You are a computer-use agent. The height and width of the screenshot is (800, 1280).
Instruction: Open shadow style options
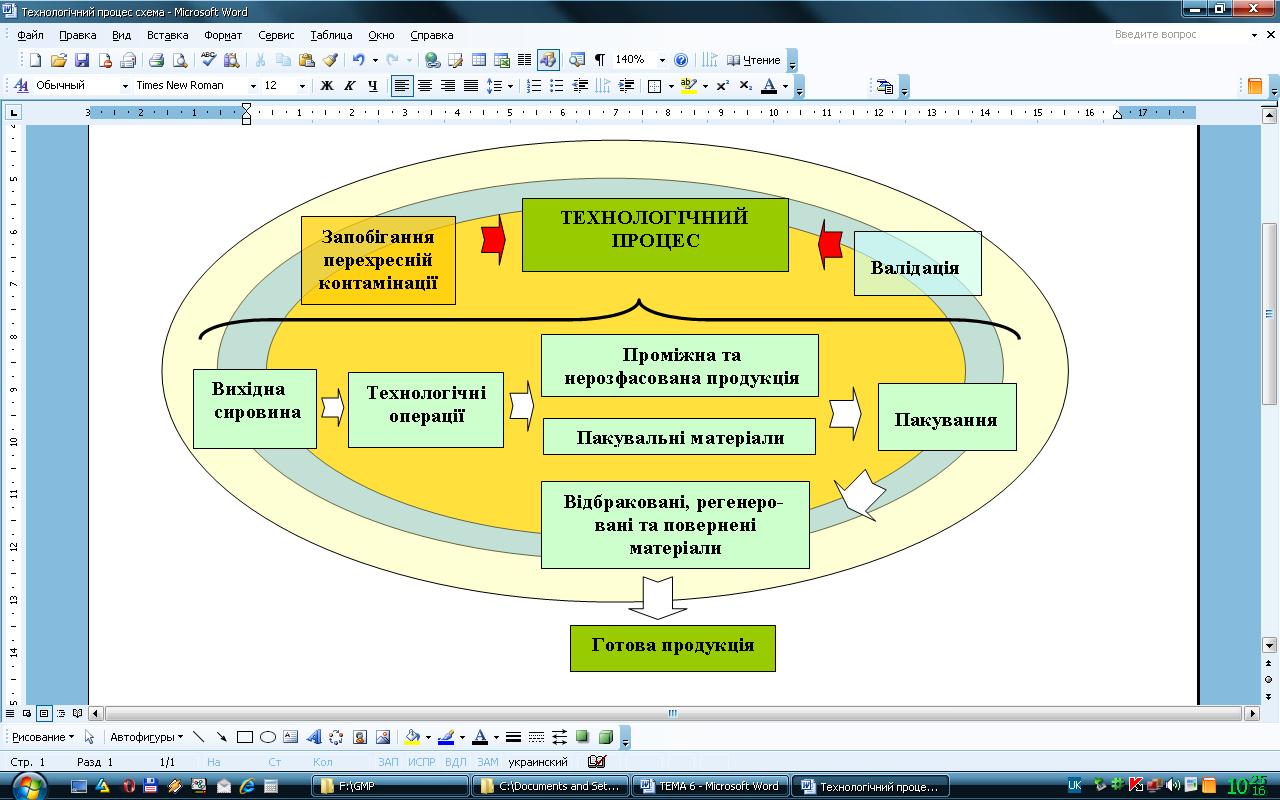(x=582, y=737)
